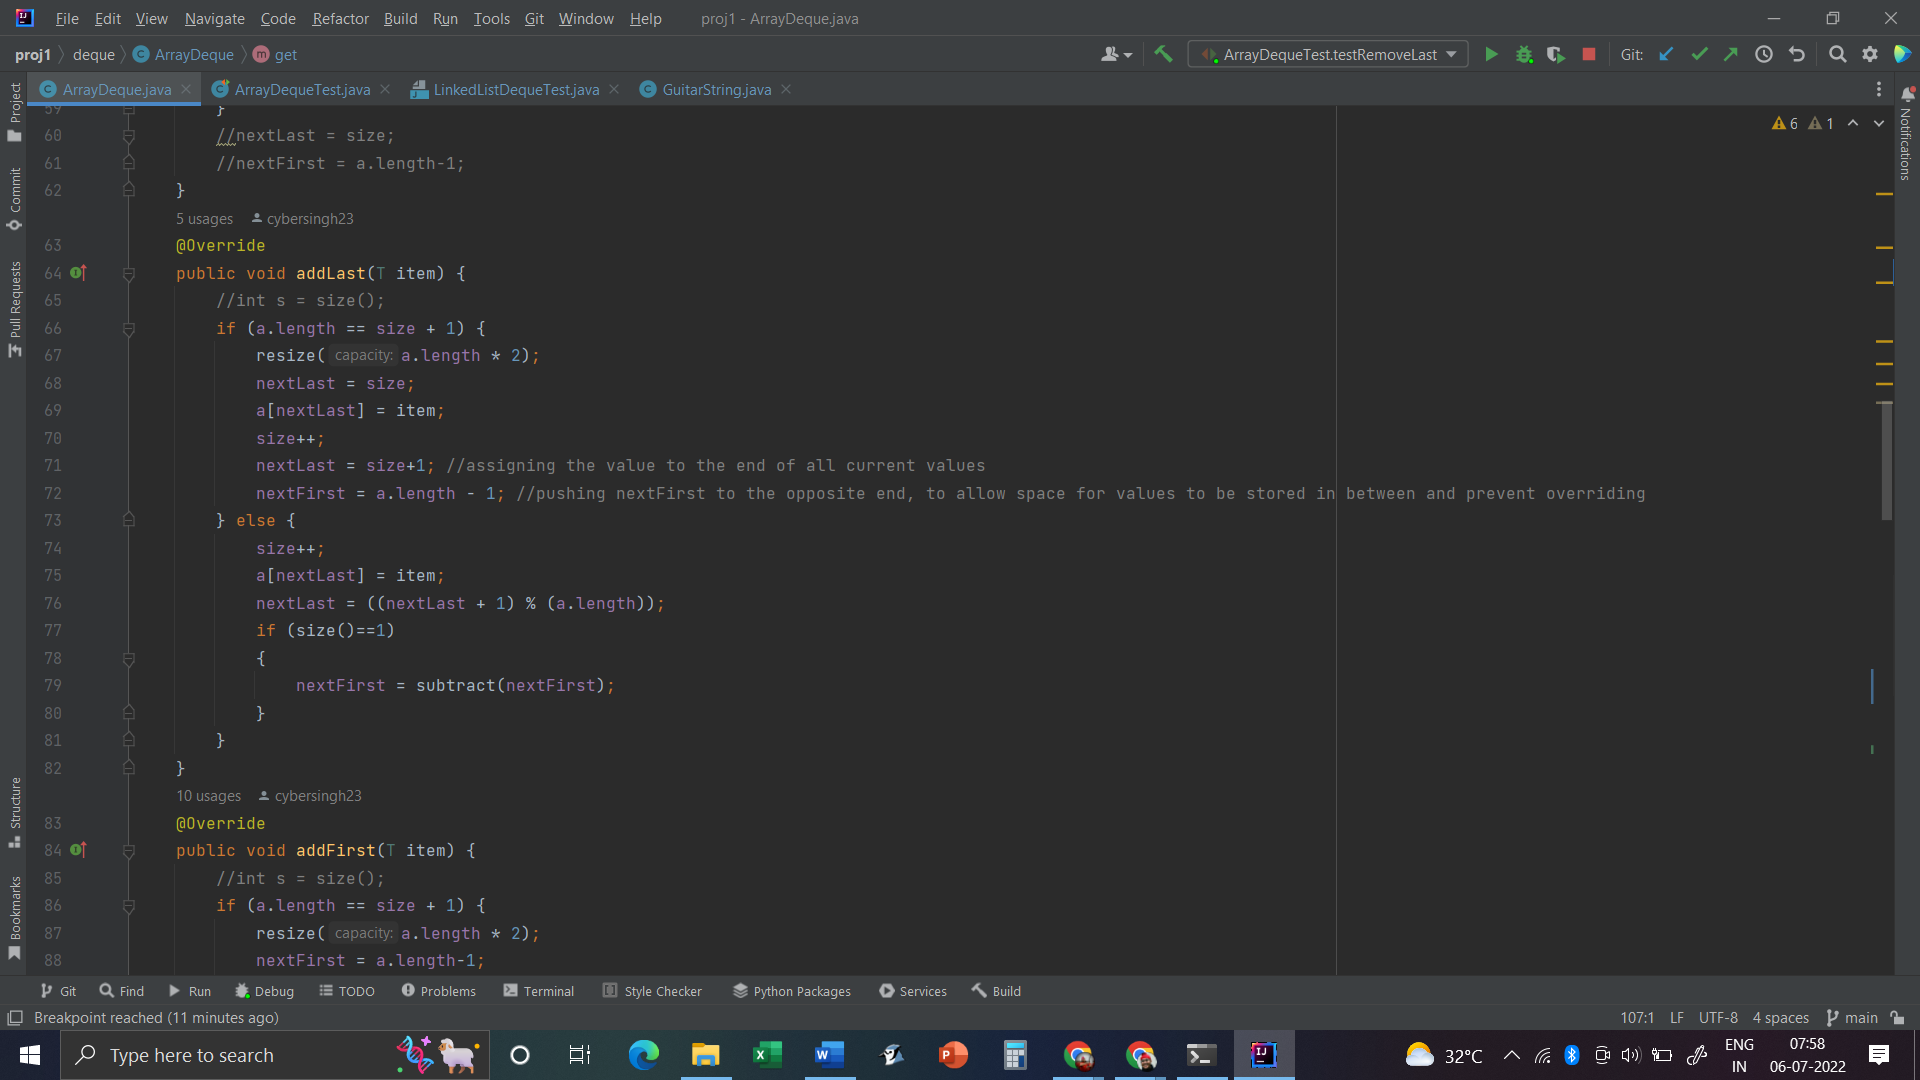Open the main git branch selector
The width and height of the screenshot is (1920, 1080).
[x=1851, y=1018]
